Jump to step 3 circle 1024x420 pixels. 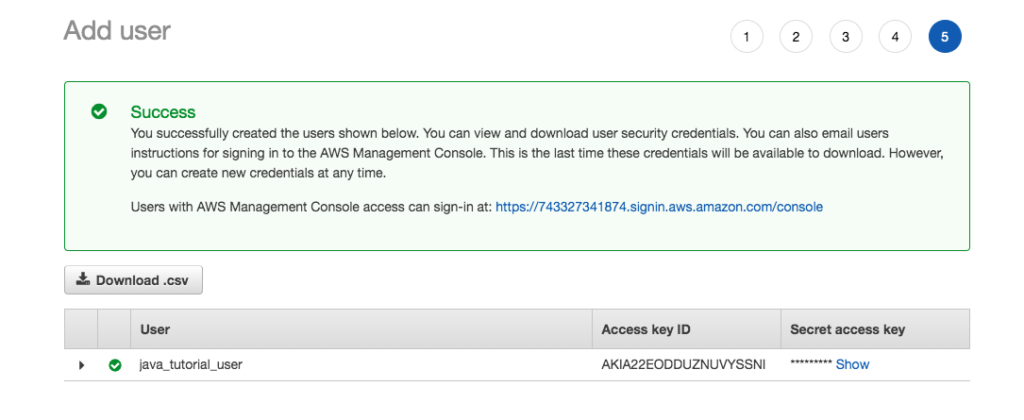(x=846, y=37)
